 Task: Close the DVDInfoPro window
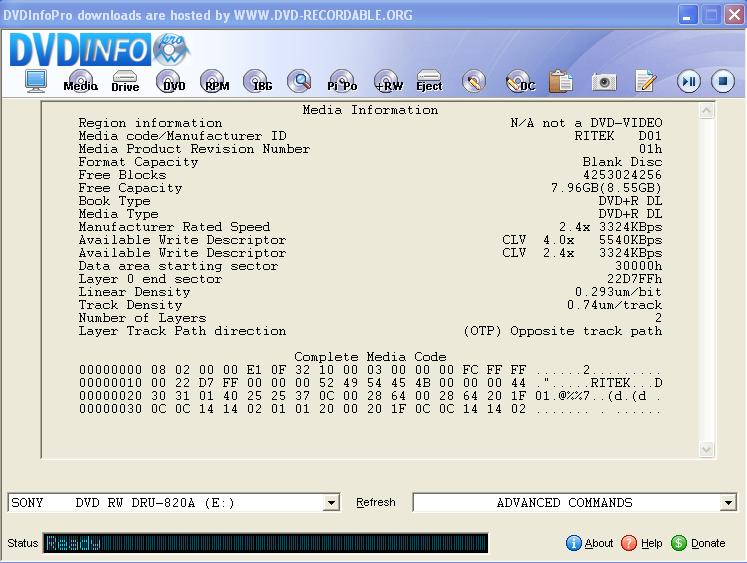pyautogui.click(x=734, y=15)
